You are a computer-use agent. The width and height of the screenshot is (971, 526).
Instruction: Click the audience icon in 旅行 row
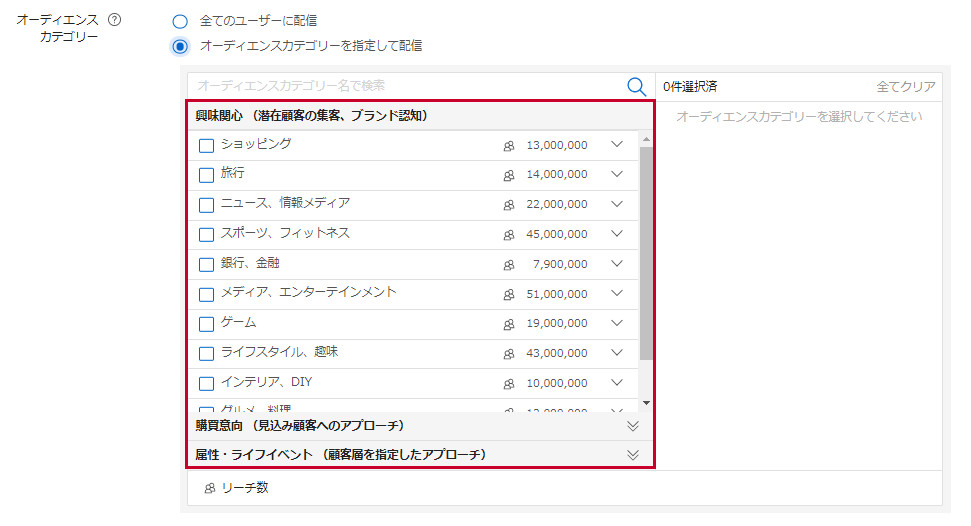pyautogui.click(x=509, y=176)
